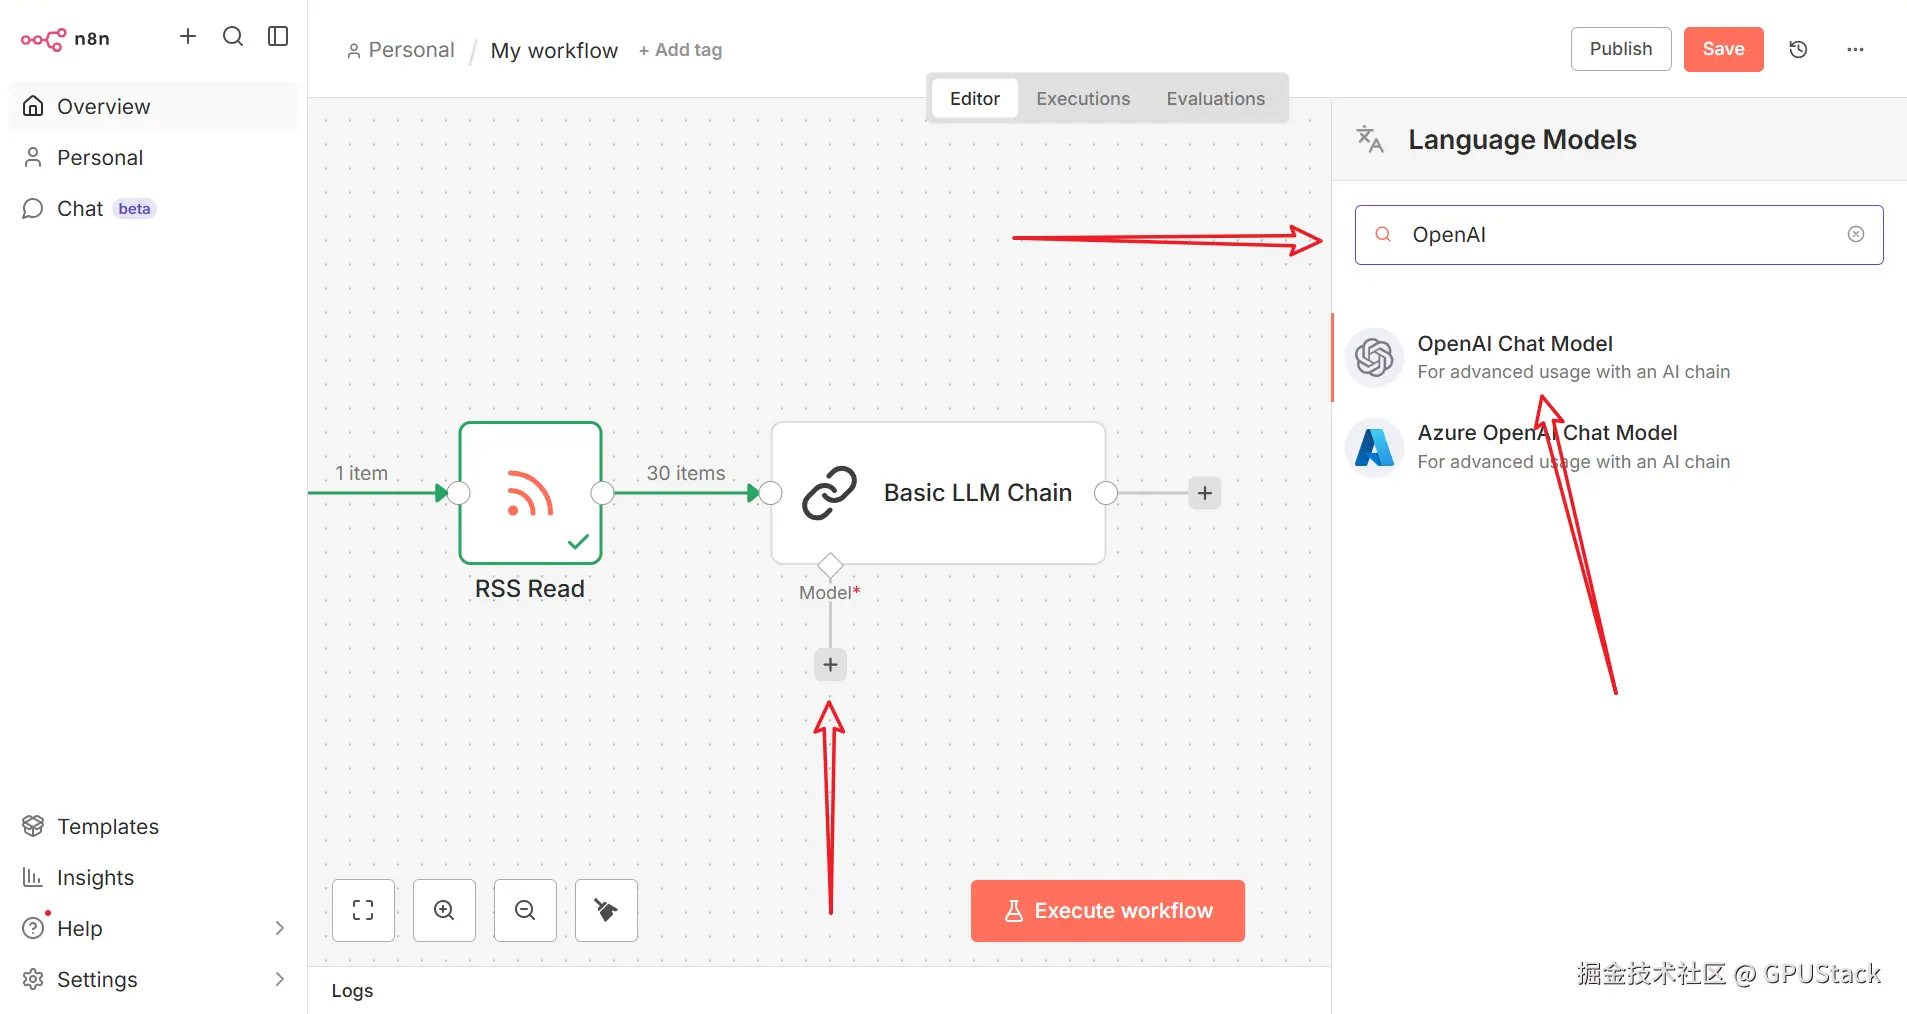1907x1014 pixels.
Task: Switch to Editor tab
Action: (x=975, y=98)
